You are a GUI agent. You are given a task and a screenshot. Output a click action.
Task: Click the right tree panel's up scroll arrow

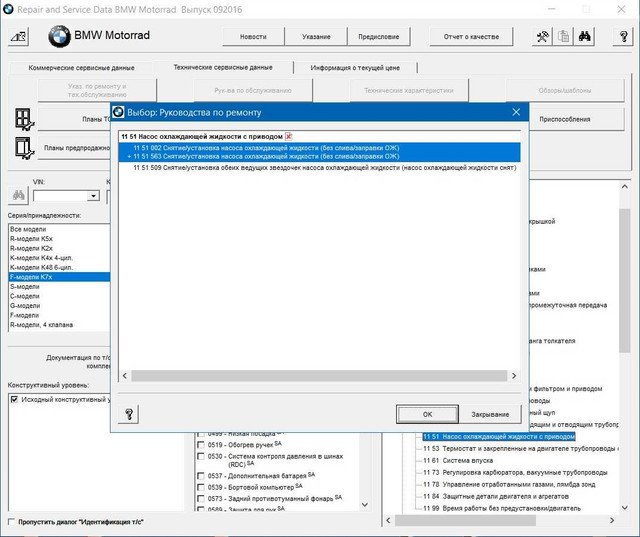point(624,186)
